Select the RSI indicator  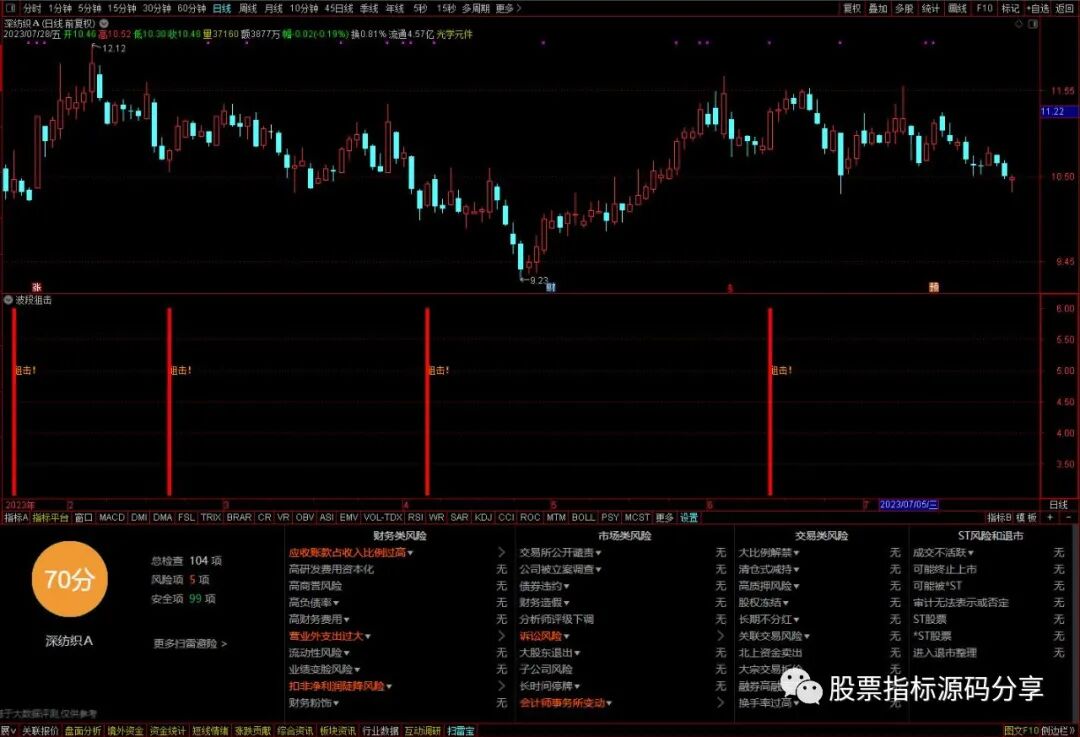click(x=415, y=517)
